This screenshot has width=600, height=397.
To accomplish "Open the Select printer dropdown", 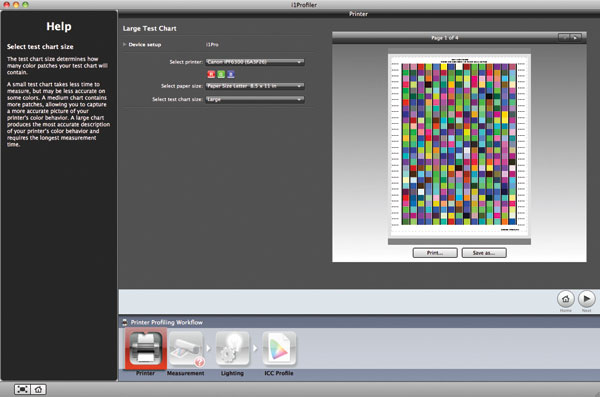I will (255, 62).
